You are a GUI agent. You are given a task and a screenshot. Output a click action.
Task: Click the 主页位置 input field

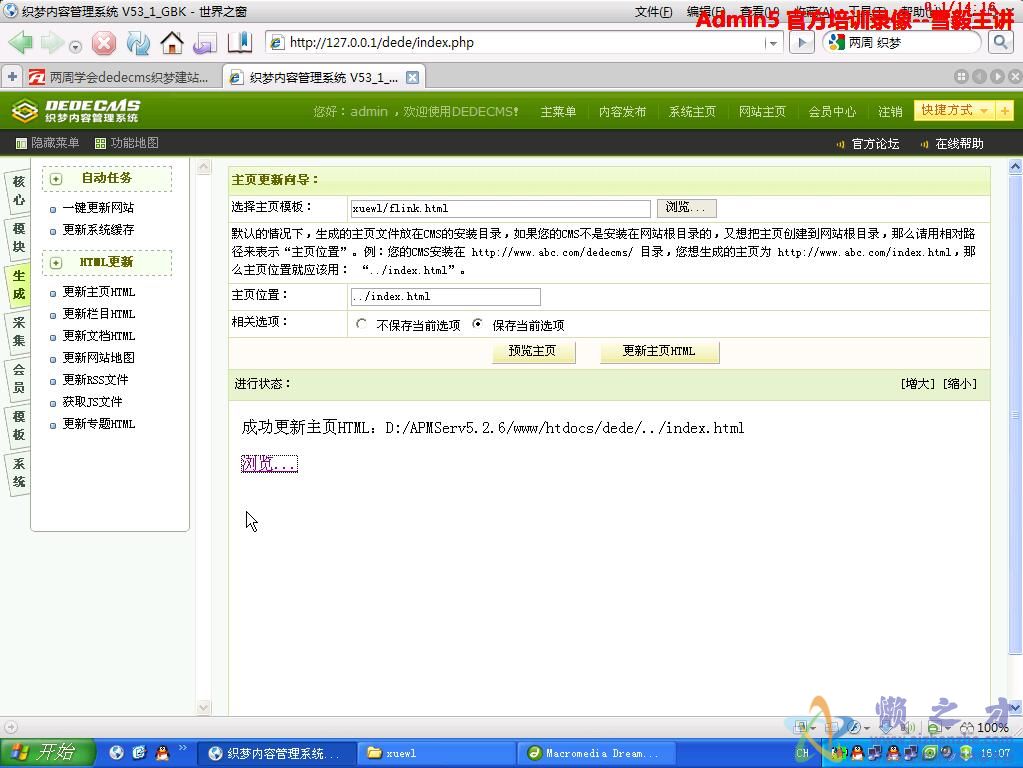point(445,296)
